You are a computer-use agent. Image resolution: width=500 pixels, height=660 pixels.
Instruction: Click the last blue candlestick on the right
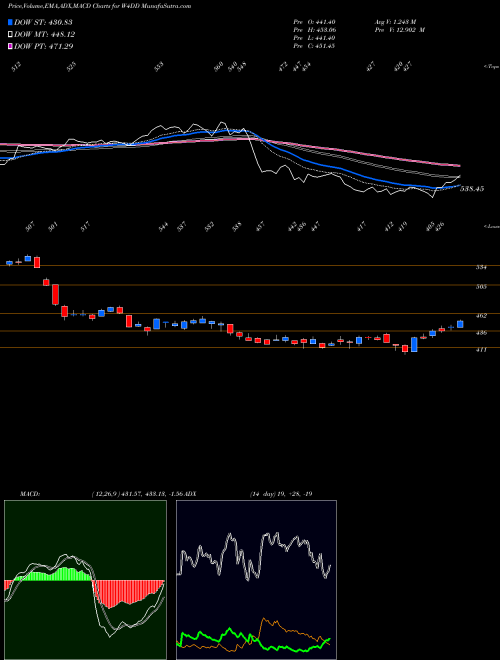460,324
